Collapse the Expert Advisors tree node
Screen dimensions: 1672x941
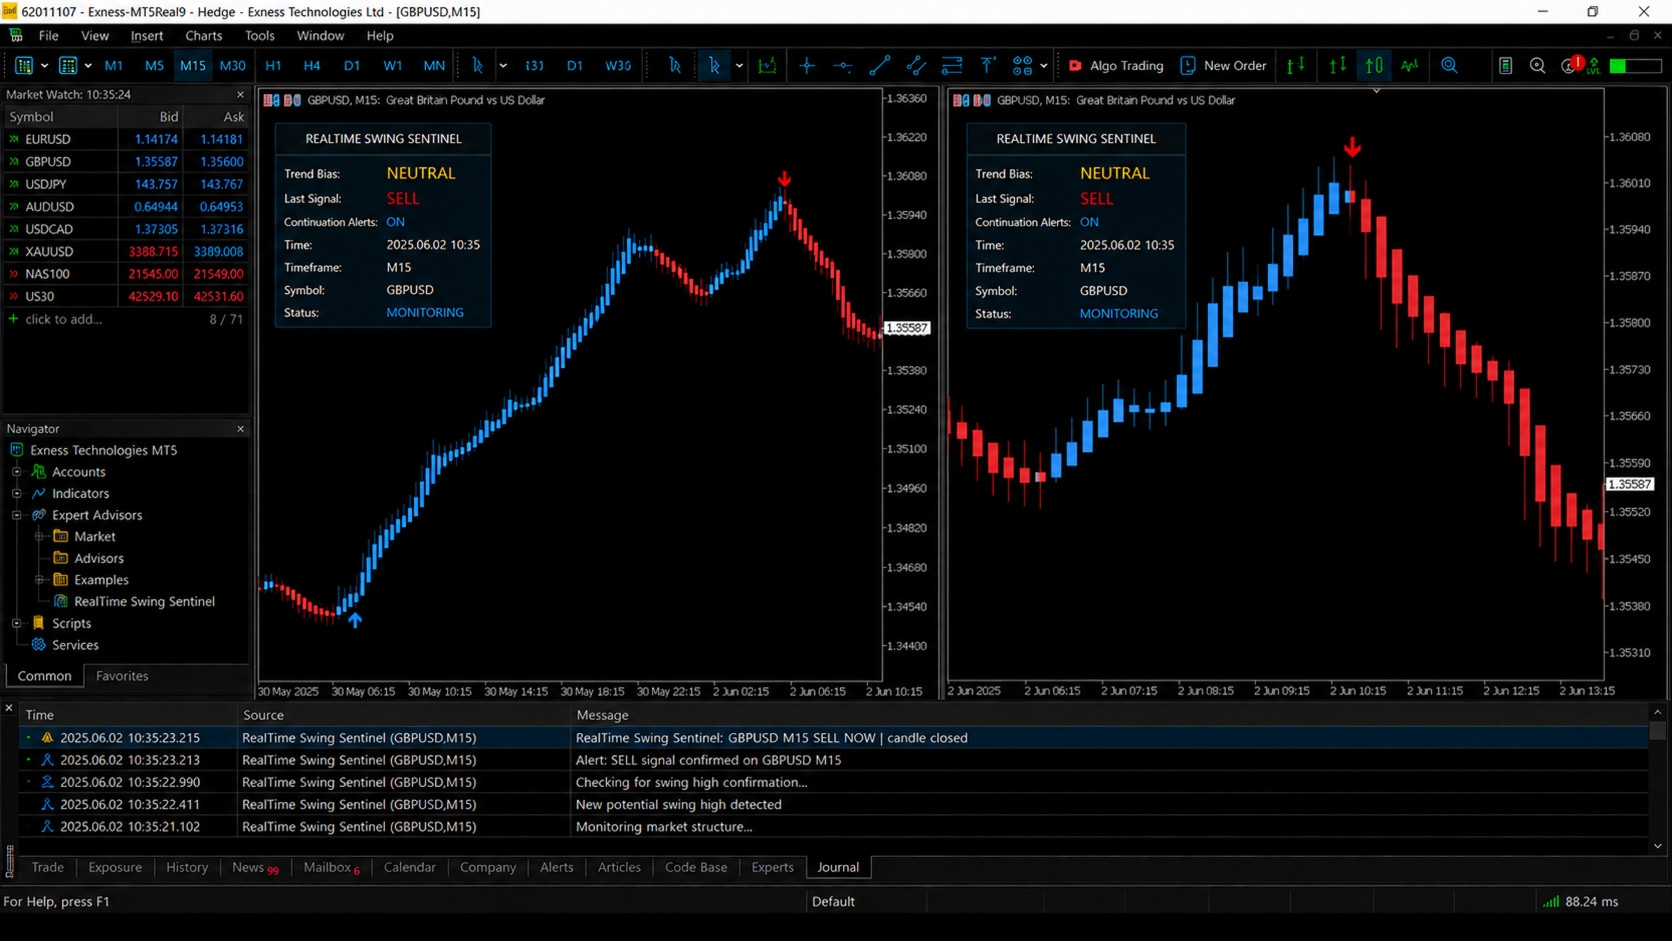17,515
